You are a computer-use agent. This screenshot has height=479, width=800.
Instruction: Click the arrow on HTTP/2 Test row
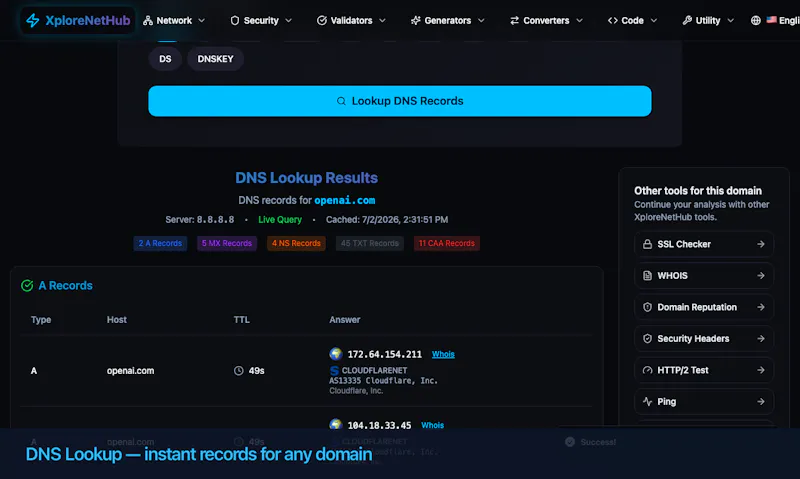[761, 370]
